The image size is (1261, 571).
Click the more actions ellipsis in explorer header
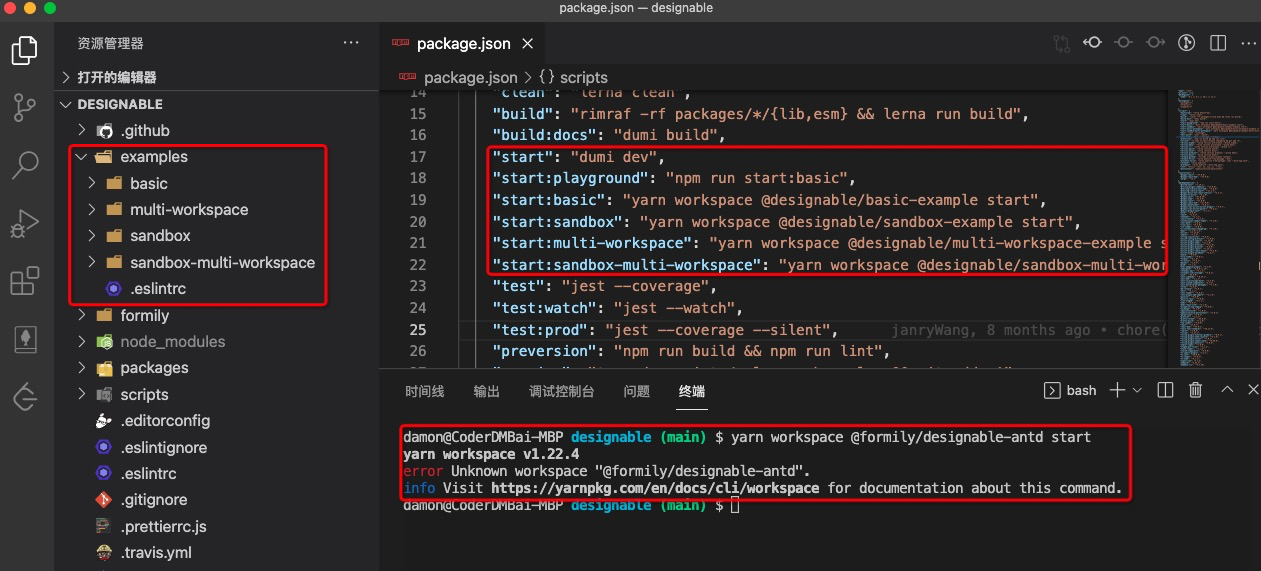coord(350,43)
